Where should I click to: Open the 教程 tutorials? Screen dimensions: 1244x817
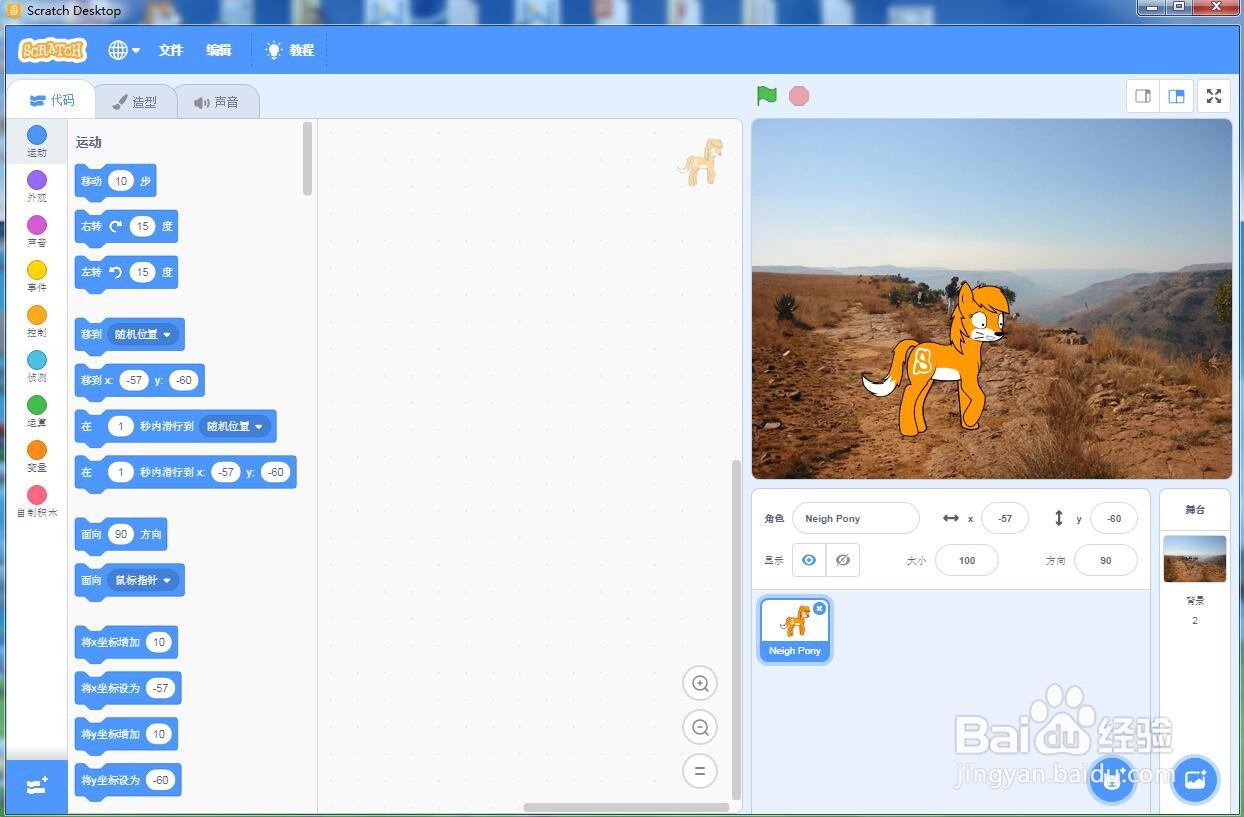[290, 50]
